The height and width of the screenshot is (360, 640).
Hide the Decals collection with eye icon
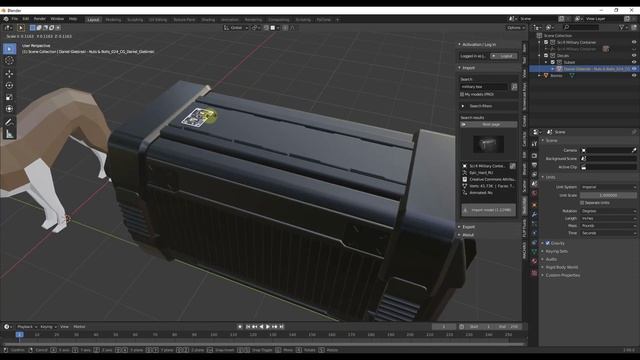tap(634, 56)
